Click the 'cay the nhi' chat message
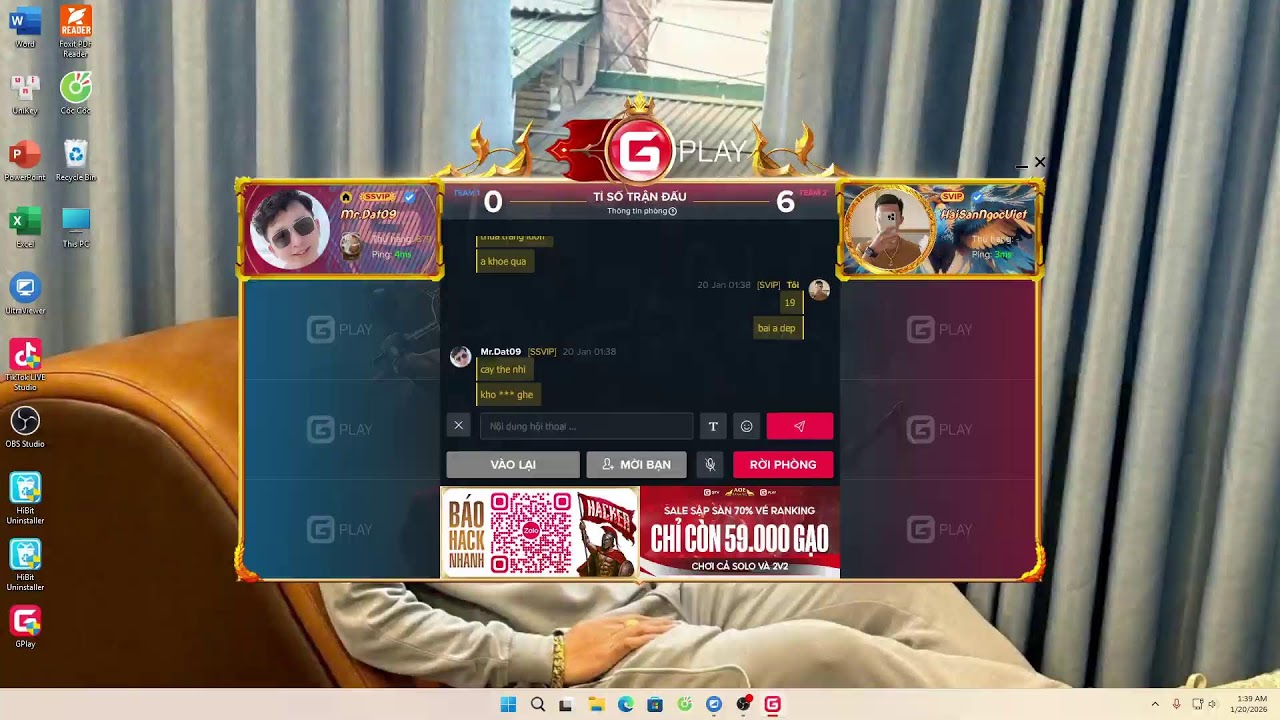Screen dimensions: 1280x720 coord(503,370)
